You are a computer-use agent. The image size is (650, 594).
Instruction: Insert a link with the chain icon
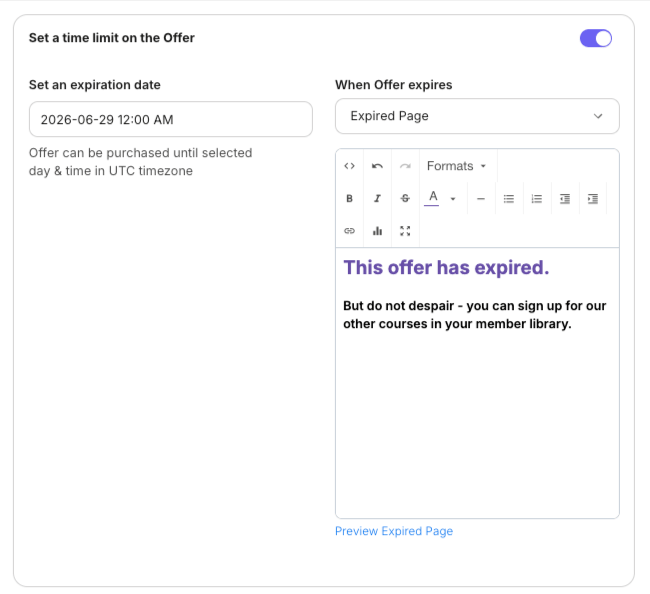[349, 230]
